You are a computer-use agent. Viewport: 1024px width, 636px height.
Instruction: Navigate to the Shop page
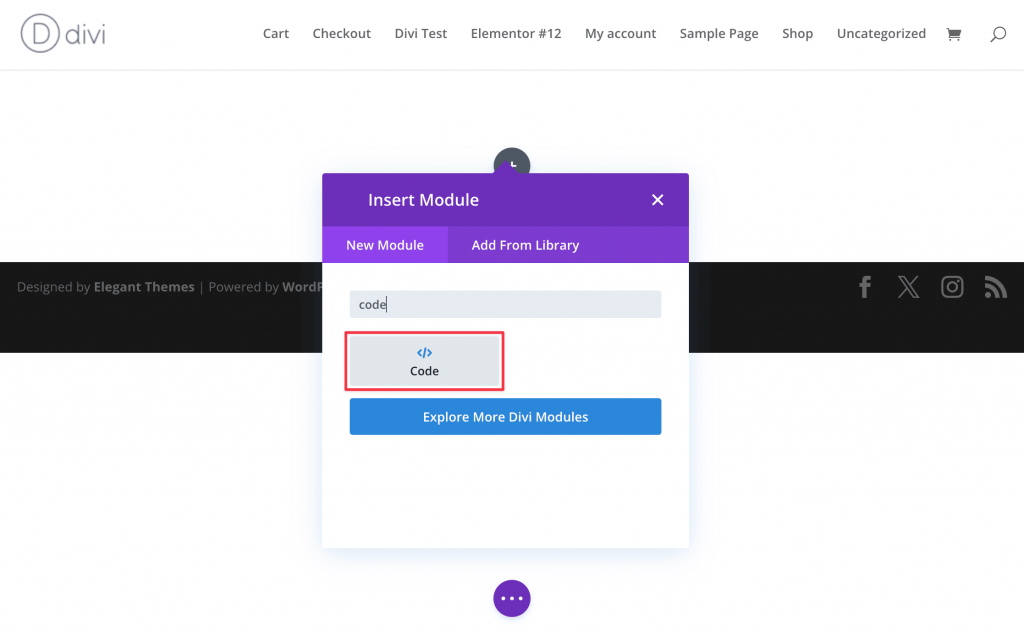click(797, 33)
